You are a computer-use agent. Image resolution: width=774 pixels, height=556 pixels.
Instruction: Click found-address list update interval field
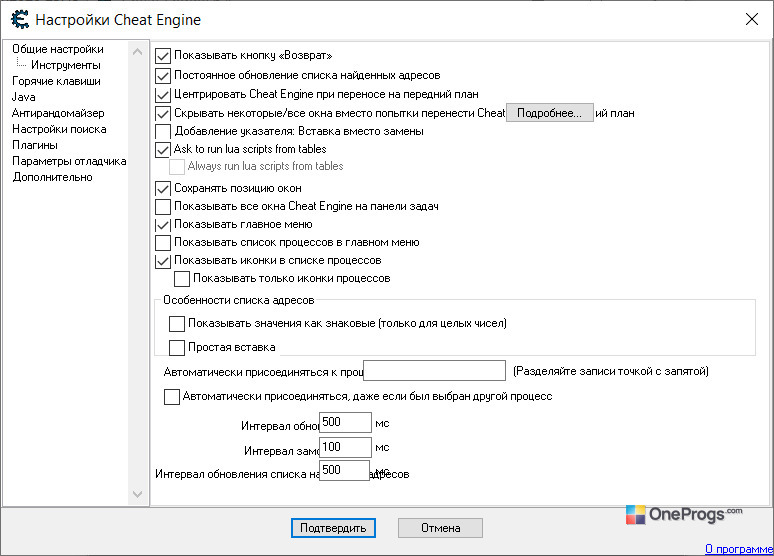(x=345, y=470)
